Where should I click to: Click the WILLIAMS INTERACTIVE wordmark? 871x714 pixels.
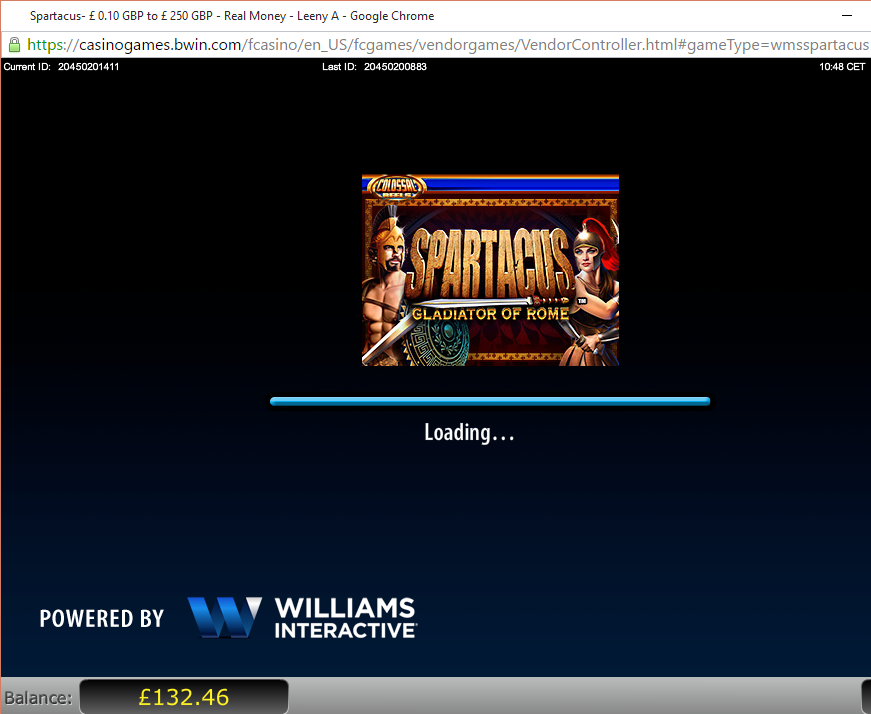[x=345, y=618]
